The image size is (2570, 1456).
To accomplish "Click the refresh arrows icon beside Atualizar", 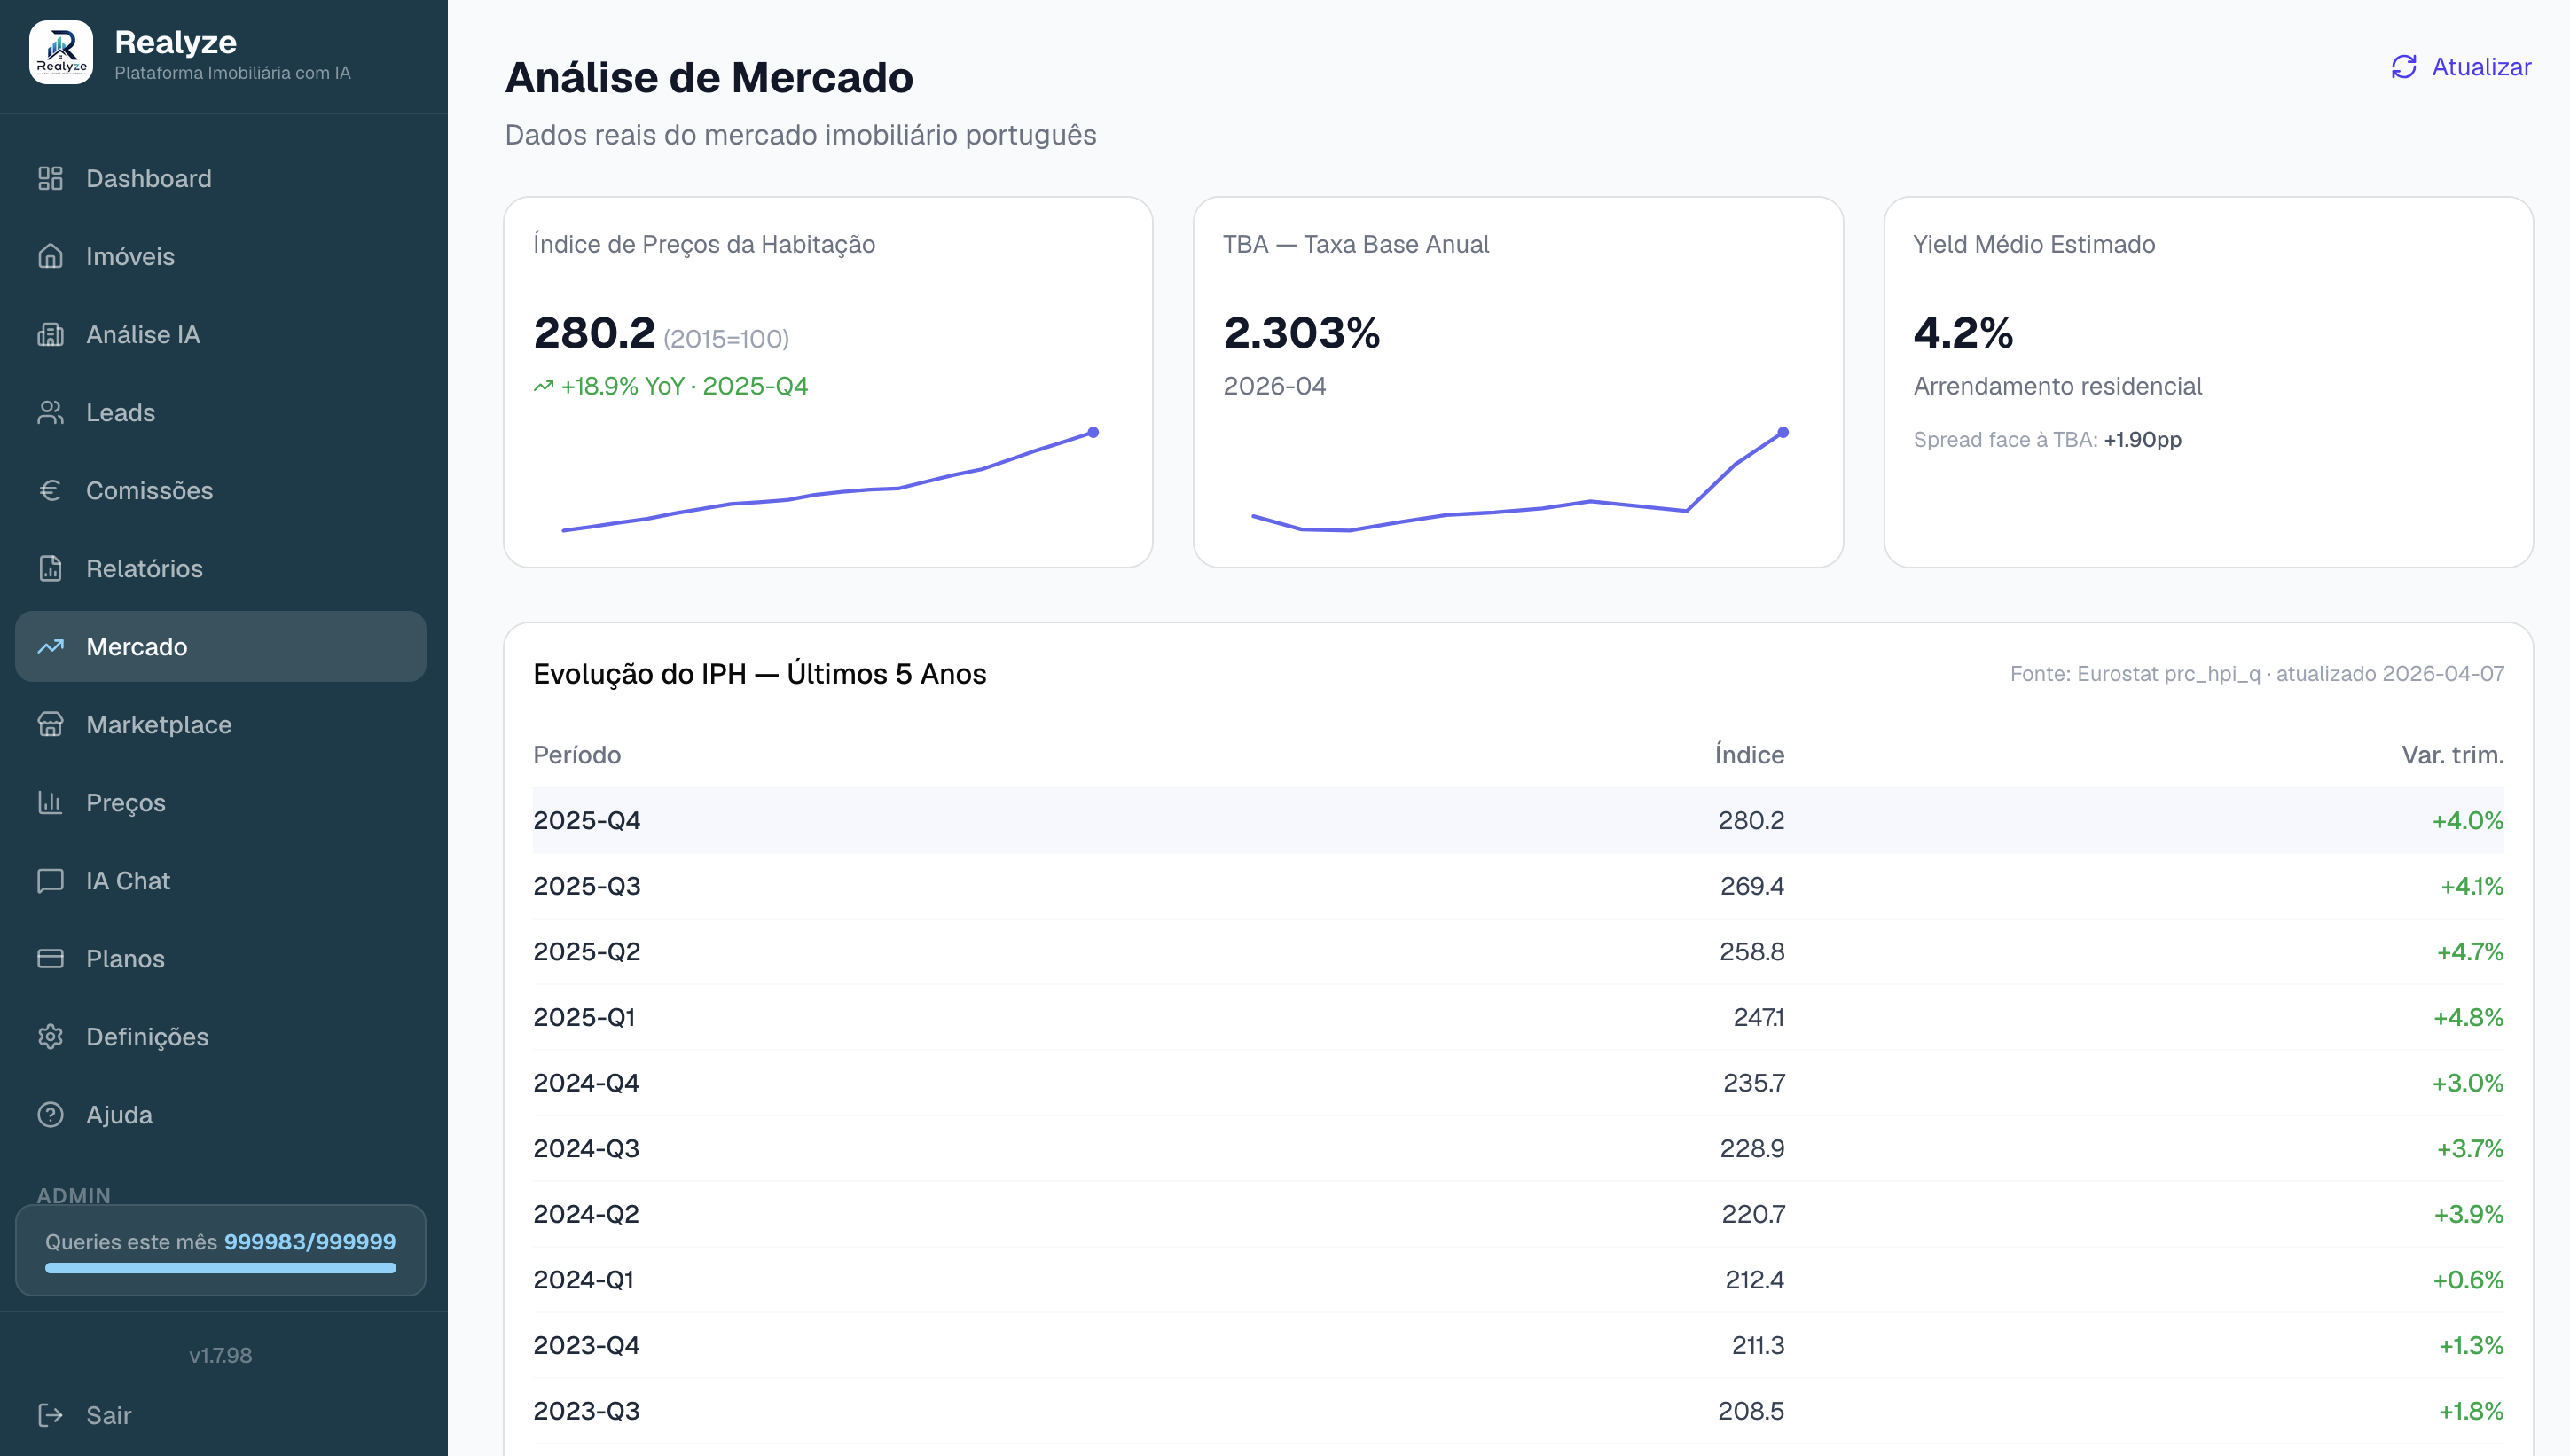I will (x=2404, y=67).
